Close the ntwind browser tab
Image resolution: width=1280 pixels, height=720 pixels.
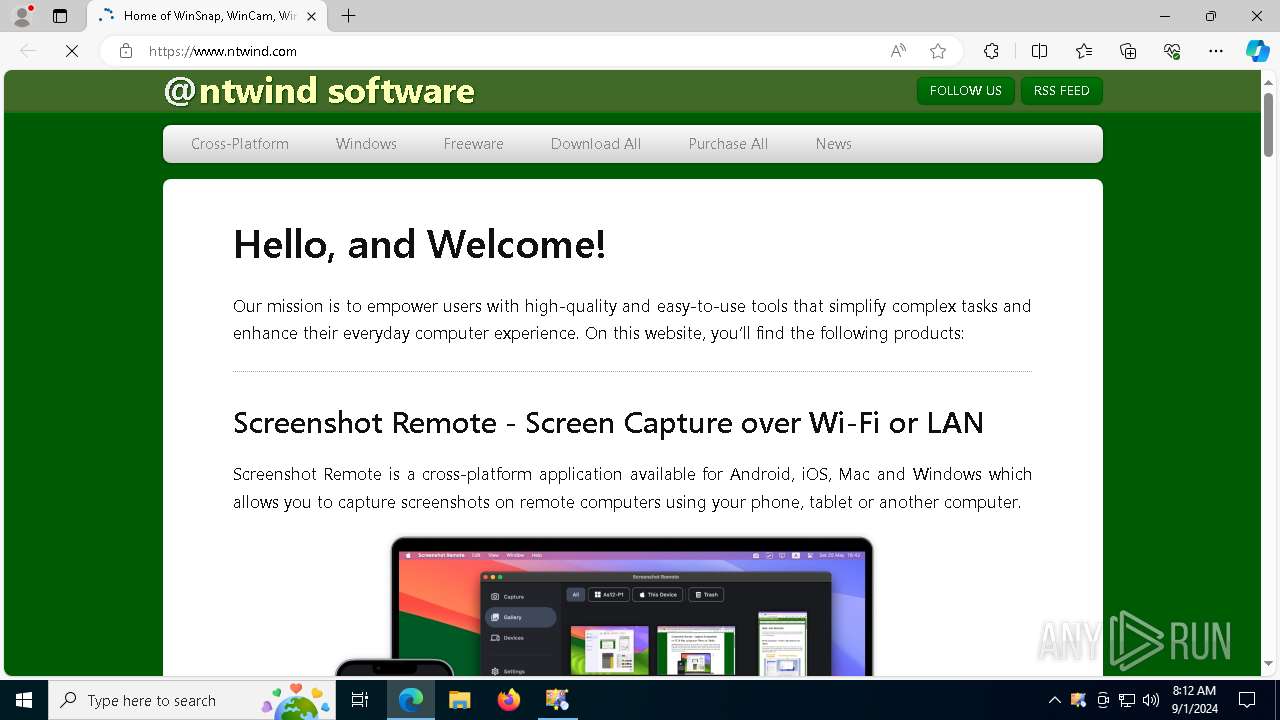pyautogui.click(x=311, y=16)
